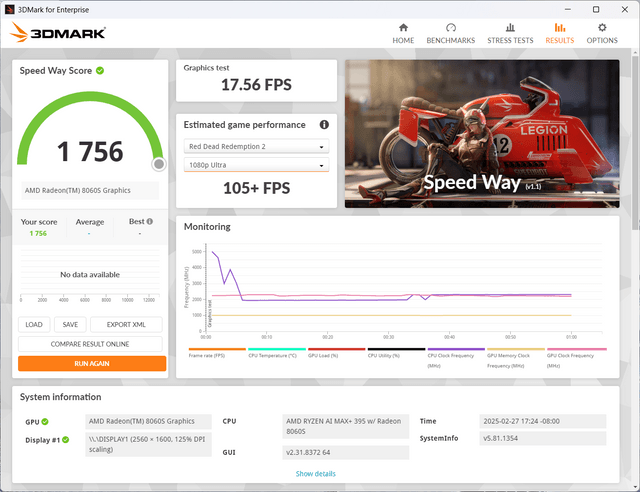Toggle CPU Temperature legend series
The image size is (640, 492).
click(276, 353)
